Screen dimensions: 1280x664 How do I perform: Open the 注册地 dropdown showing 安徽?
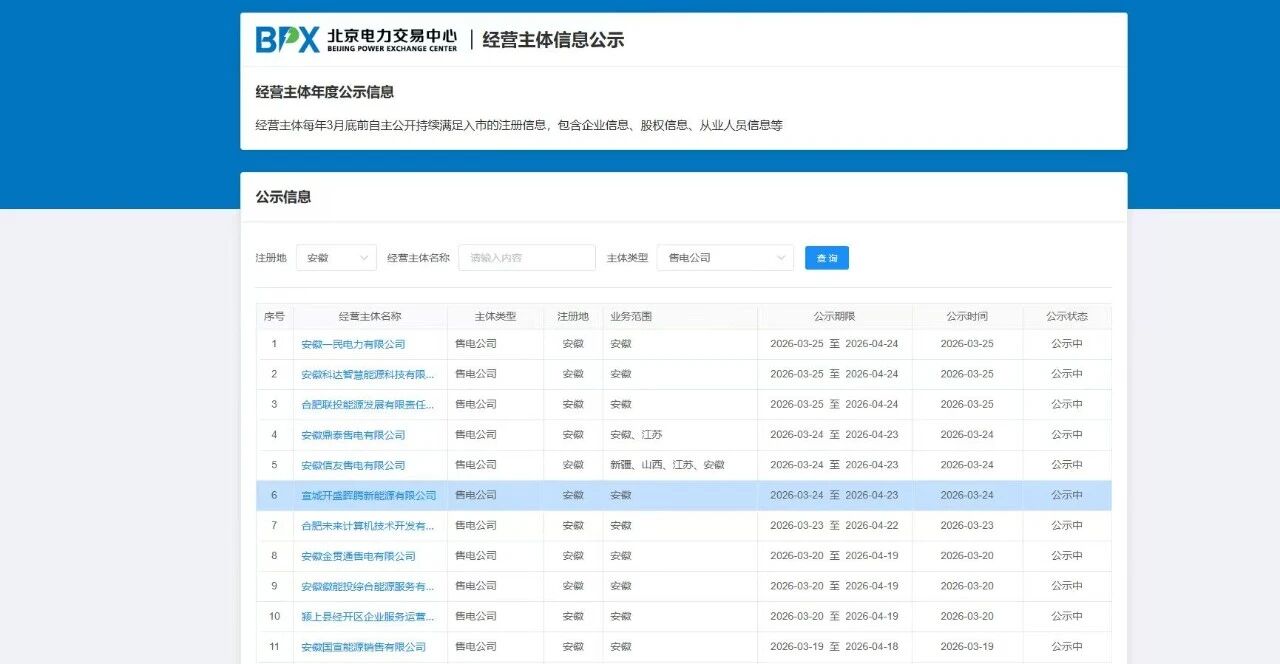tap(336, 258)
